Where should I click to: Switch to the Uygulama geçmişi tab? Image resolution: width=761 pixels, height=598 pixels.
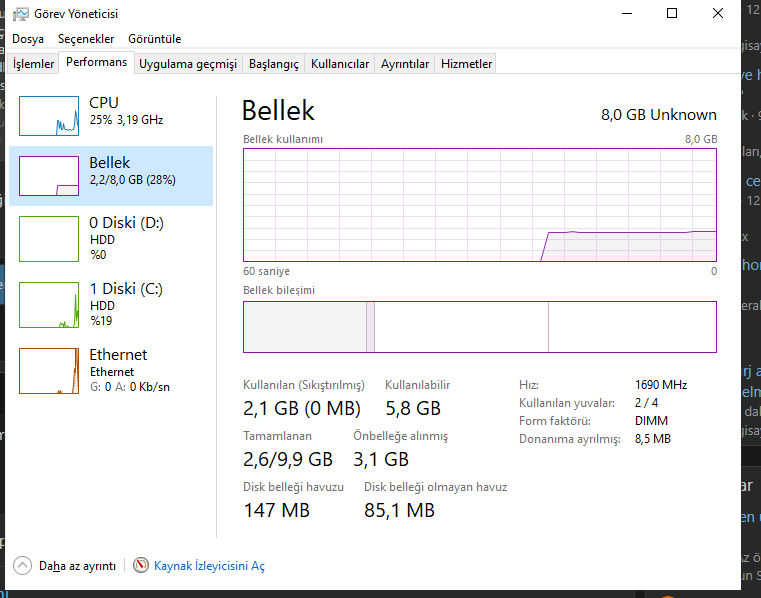point(188,64)
